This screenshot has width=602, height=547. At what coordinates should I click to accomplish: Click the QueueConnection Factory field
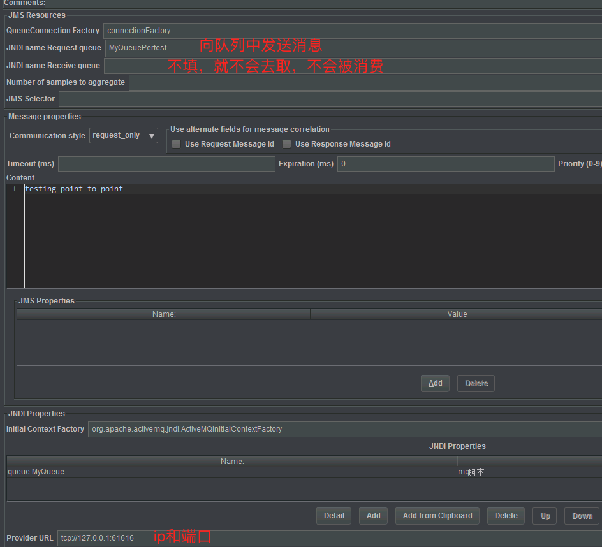(350, 30)
